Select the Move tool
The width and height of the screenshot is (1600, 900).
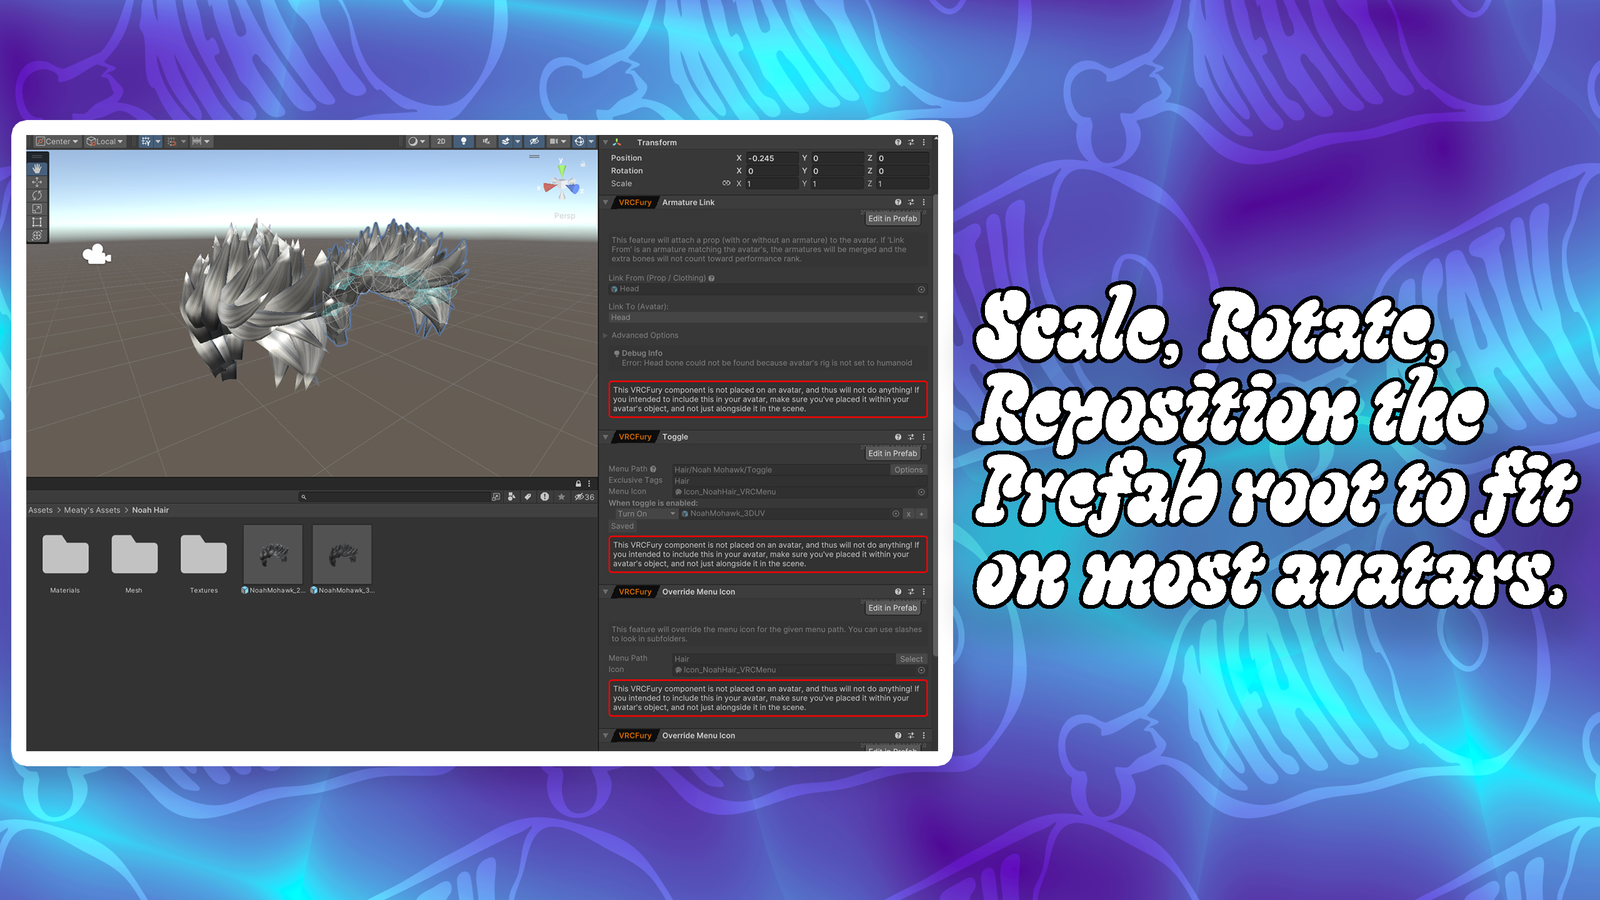tap(37, 182)
